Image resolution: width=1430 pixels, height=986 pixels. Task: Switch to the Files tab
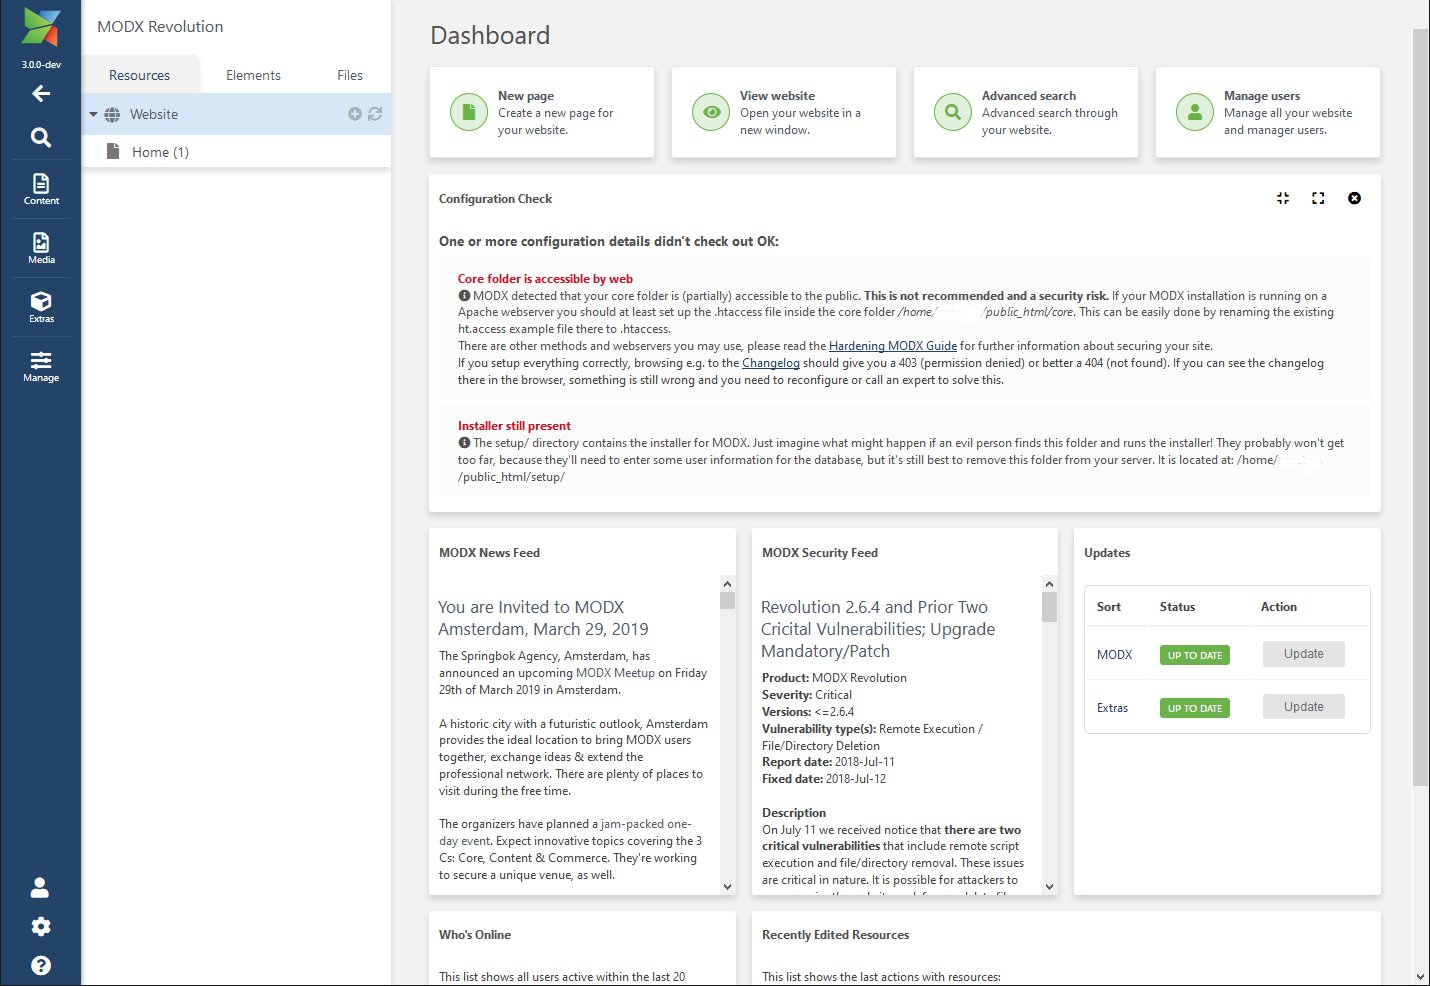click(350, 75)
